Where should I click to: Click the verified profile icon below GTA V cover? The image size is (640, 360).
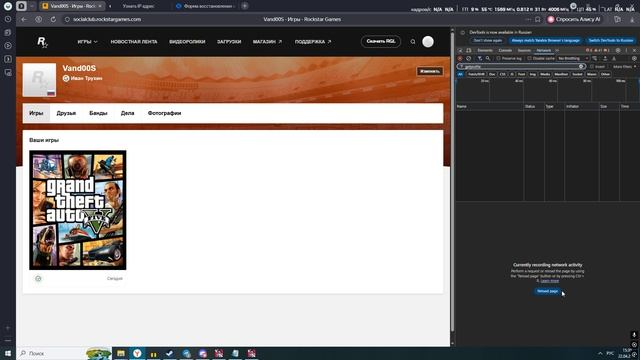point(38,278)
